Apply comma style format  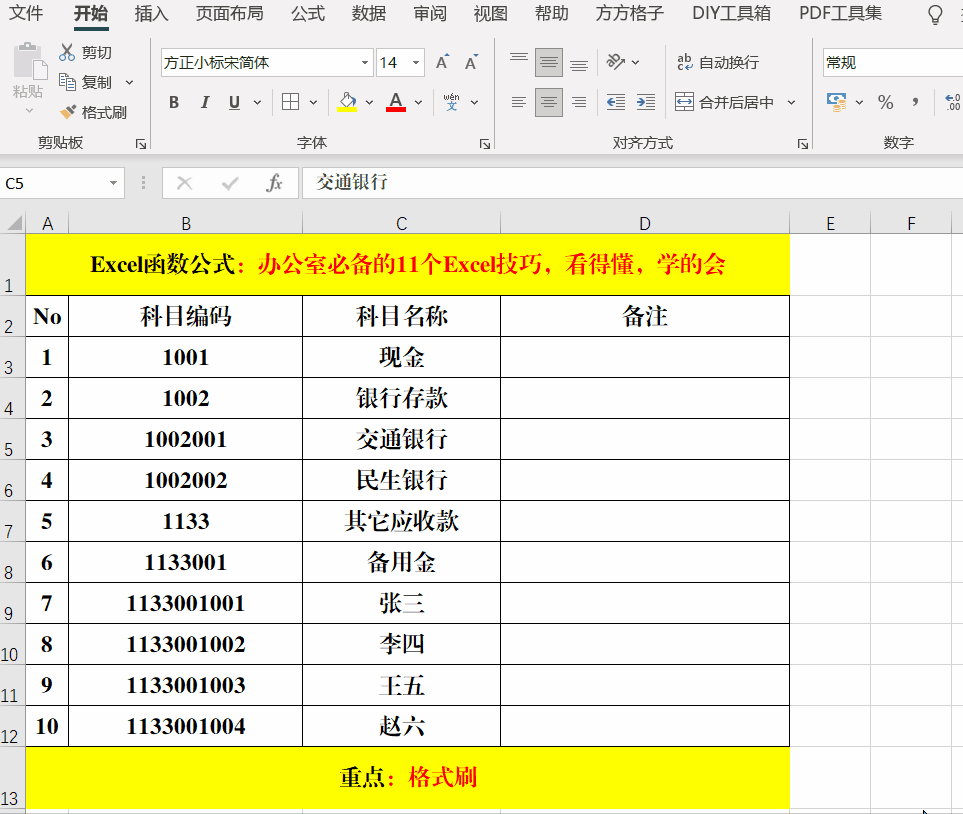tap(915, 102)
